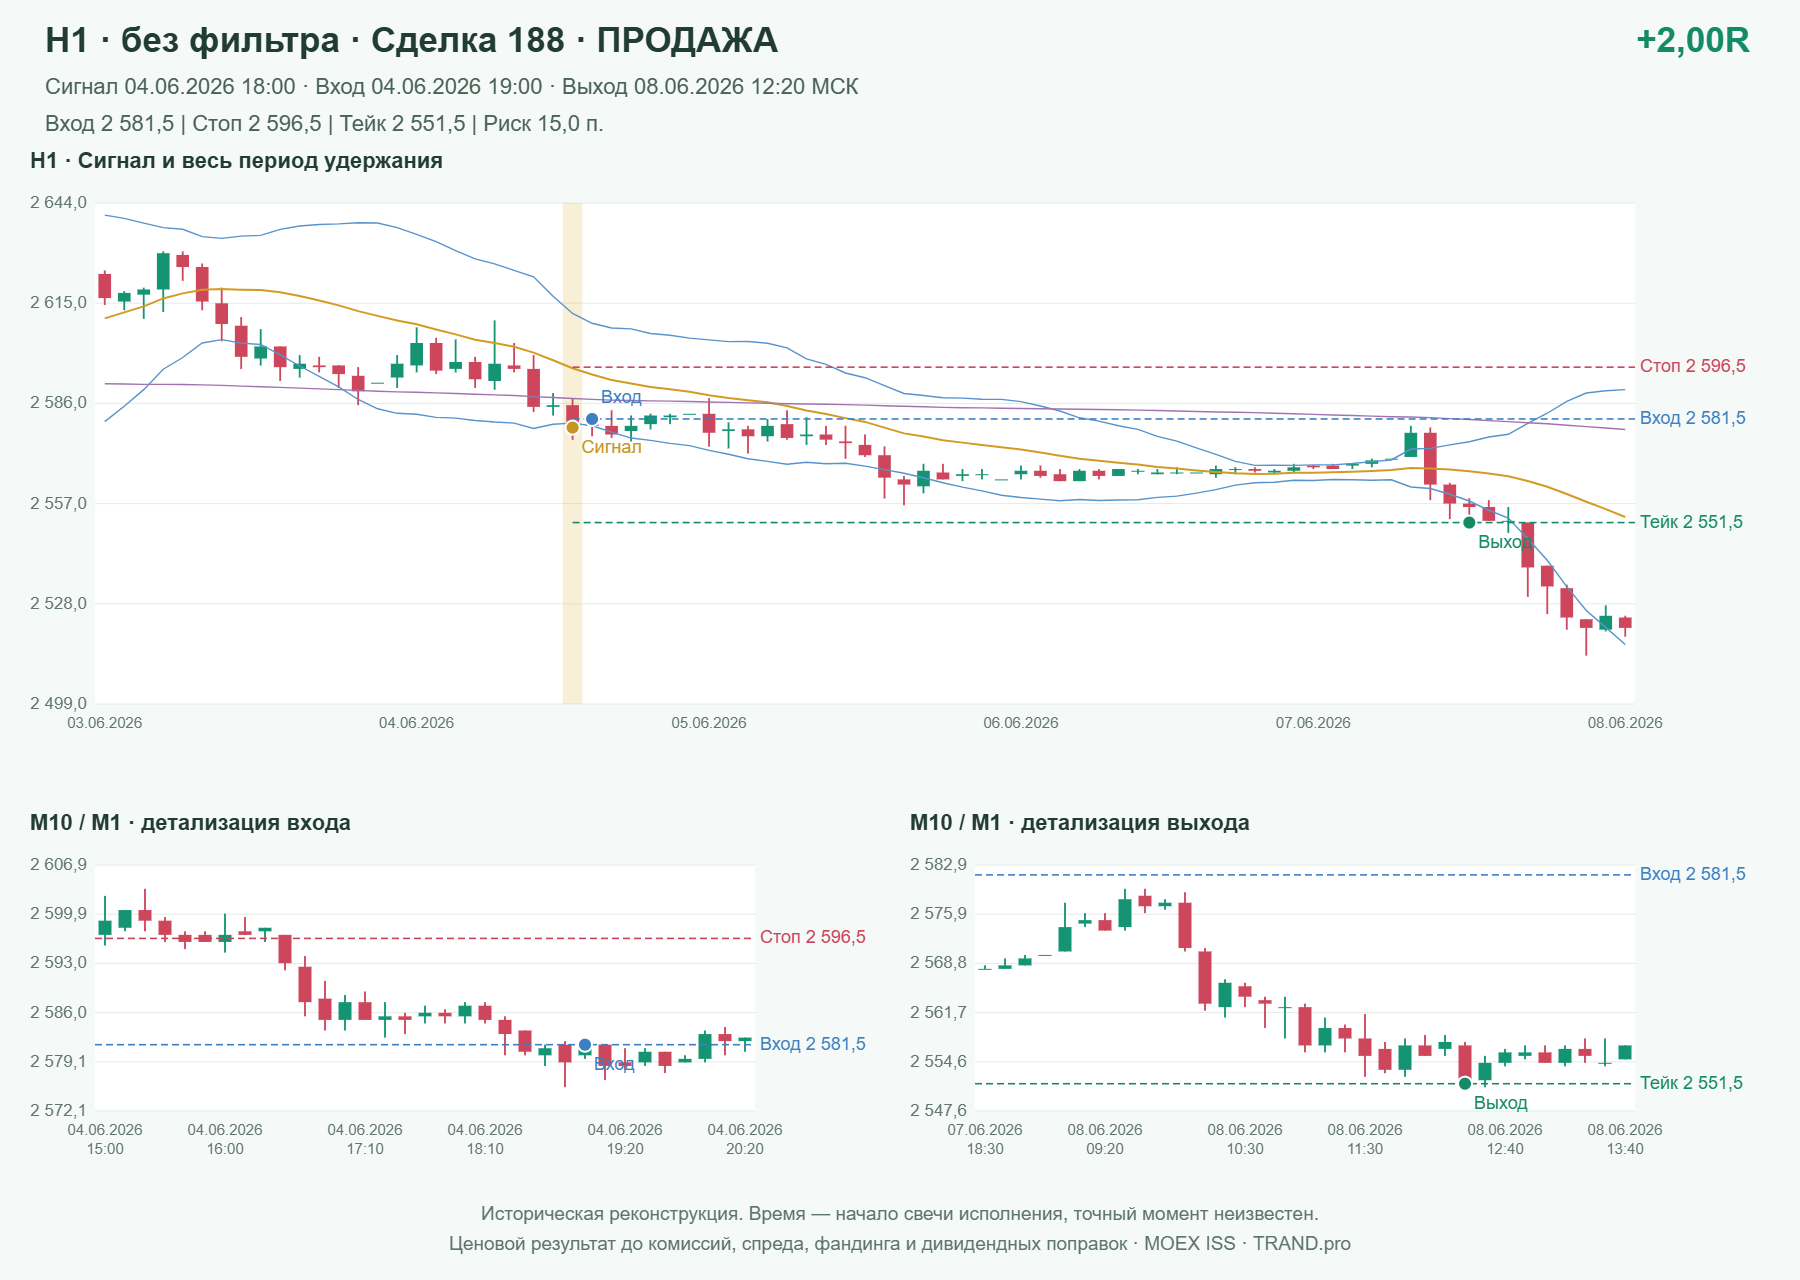Click the 04.06.2026 19:20 time label in entry chart
The image size is (1800, 1280).
[625, 1139]
